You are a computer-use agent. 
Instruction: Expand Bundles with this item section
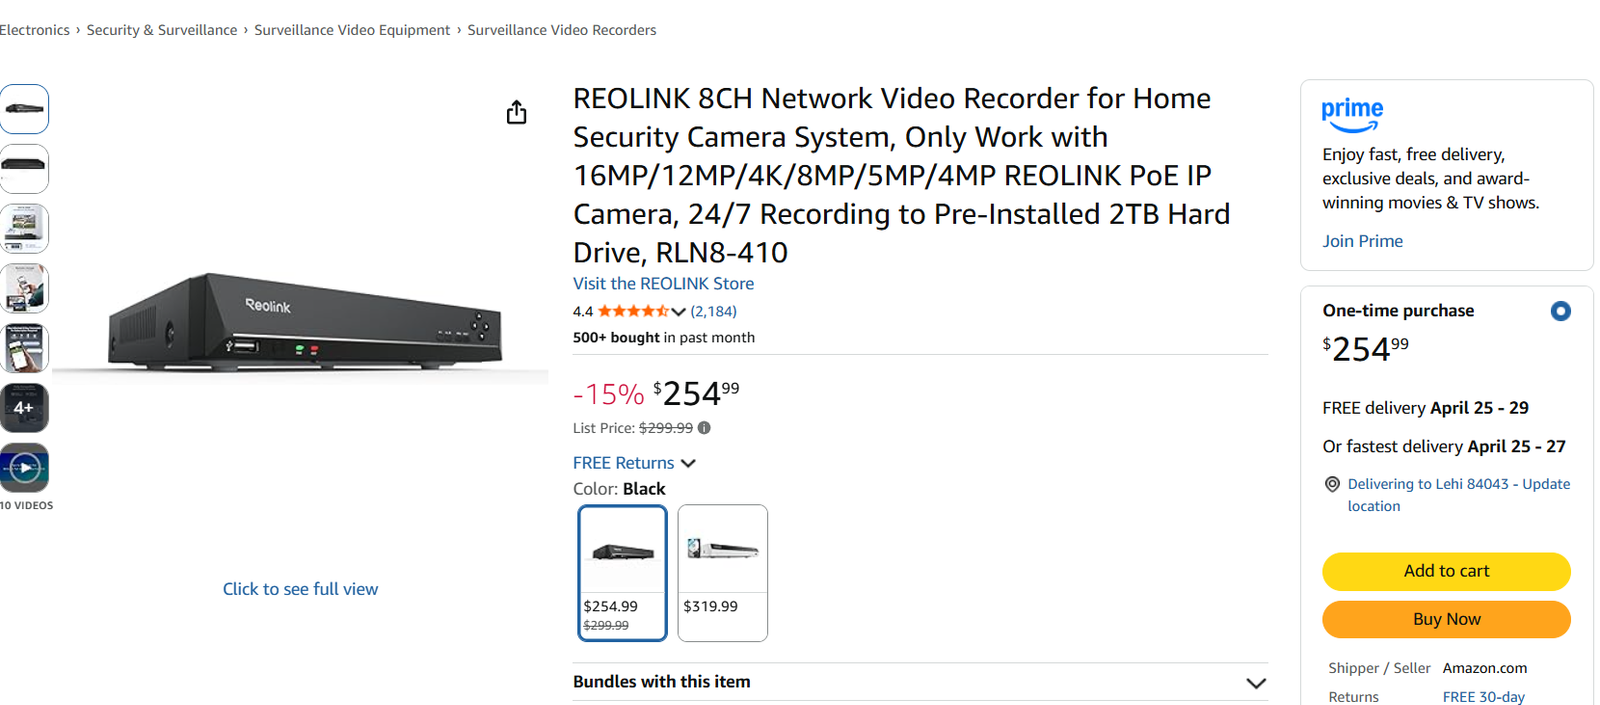[1256, 683]
